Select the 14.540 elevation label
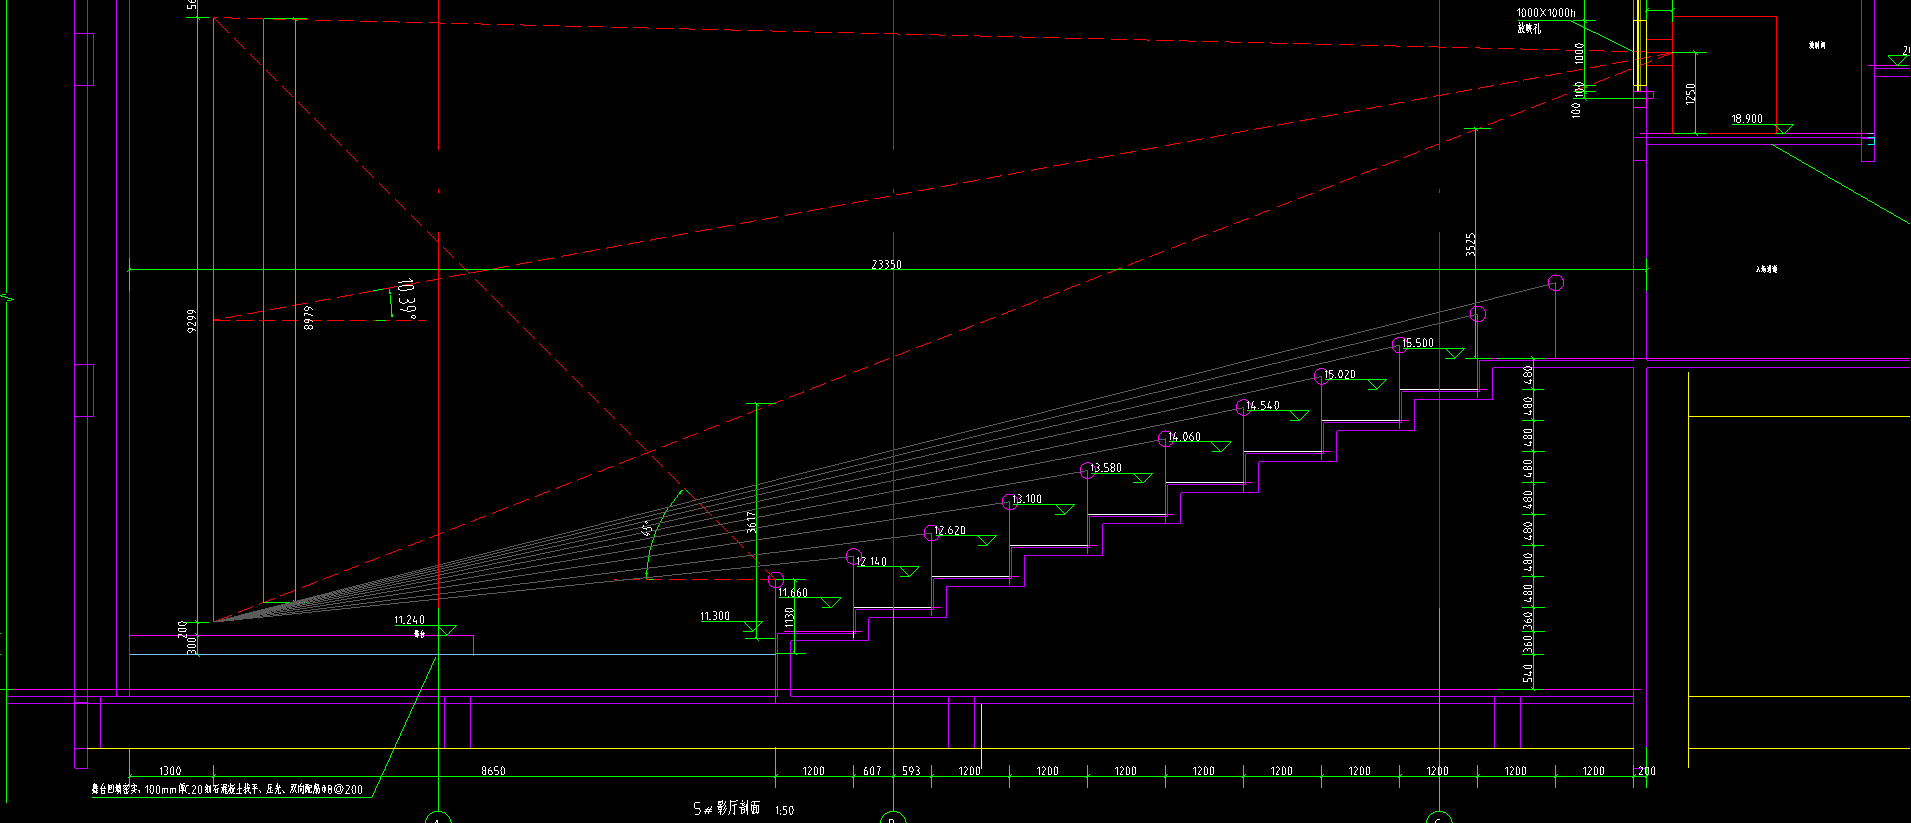This screenshot has width=1911, height=823. (1263, 405)
